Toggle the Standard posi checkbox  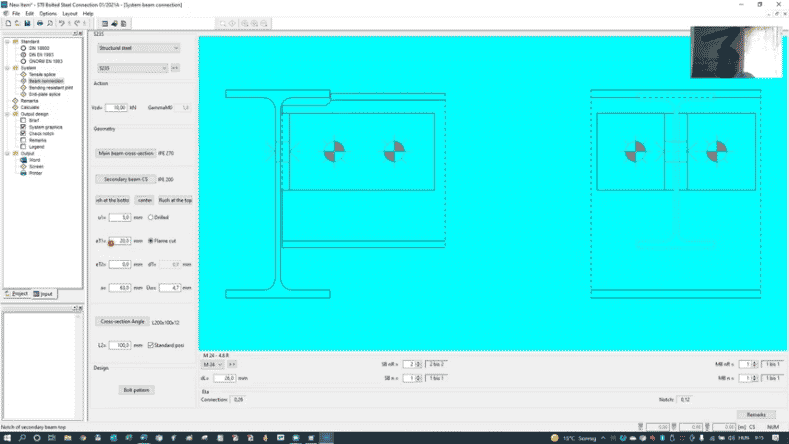(x=150, y=345)
